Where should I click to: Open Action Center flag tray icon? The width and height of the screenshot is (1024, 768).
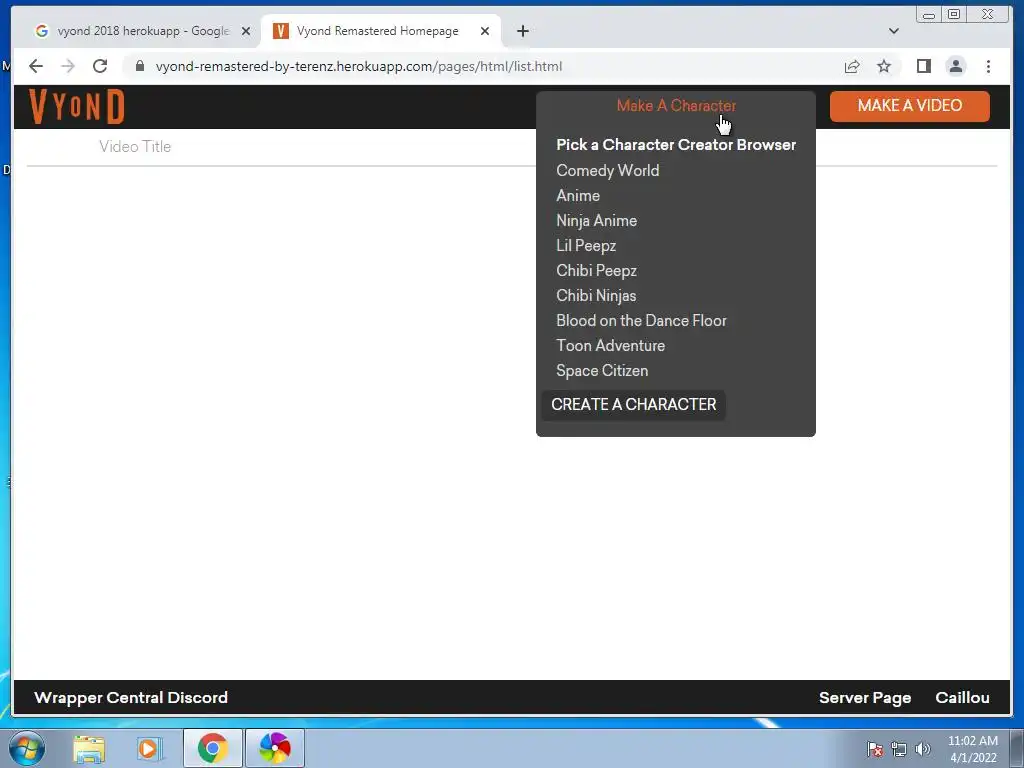(x=874, y=749)
